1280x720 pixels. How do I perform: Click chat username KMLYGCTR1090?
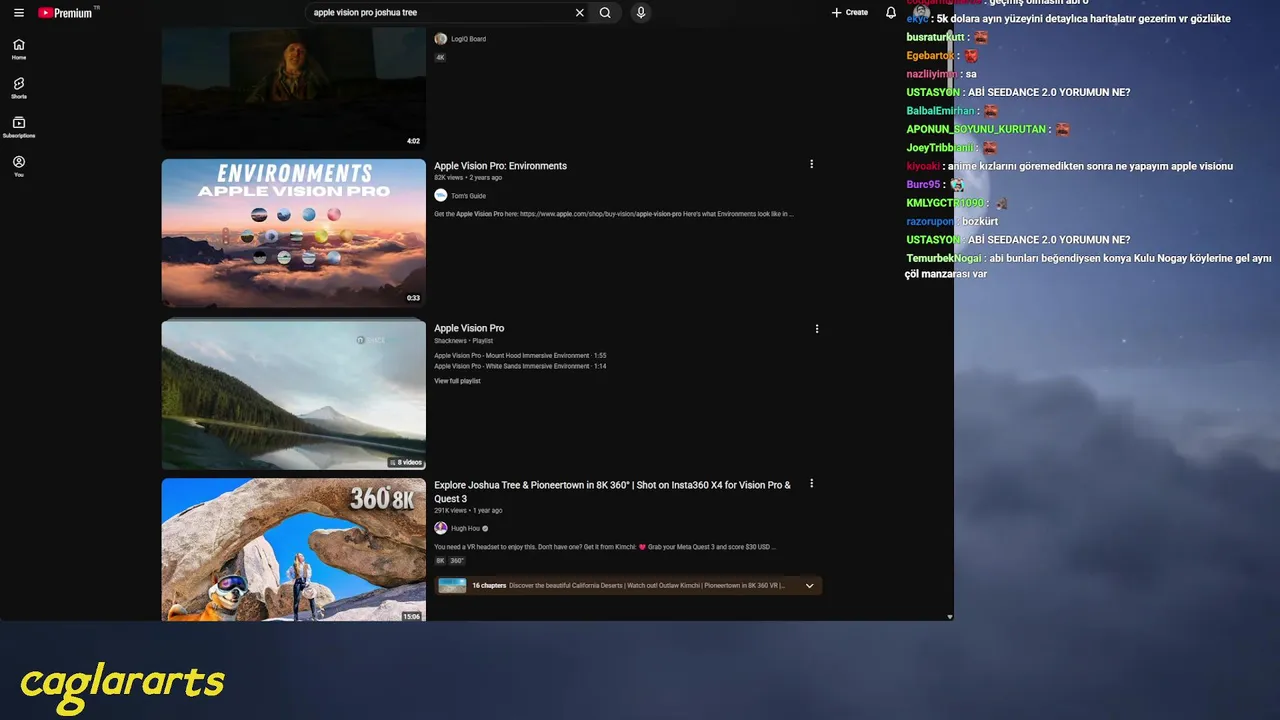[945, 203]
